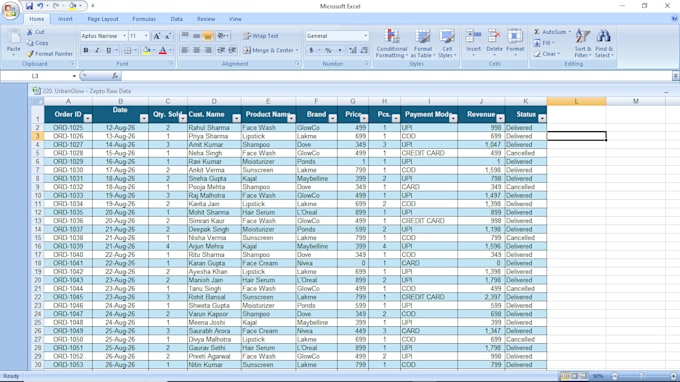Select the CREDIT CARD cell in row 5

click(x=429, y=153)
